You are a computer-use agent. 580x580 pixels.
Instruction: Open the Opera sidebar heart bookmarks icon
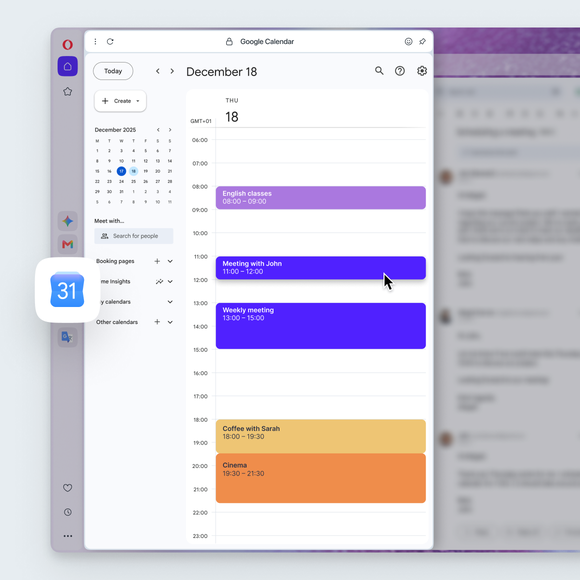pos(68,488)
